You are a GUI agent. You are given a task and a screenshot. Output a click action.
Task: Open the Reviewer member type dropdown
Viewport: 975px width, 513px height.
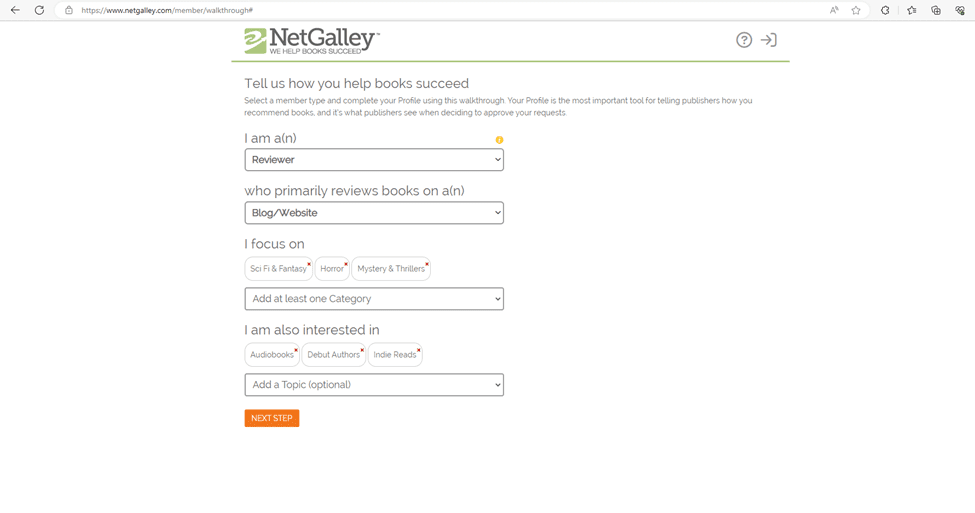tap(374, 160)
